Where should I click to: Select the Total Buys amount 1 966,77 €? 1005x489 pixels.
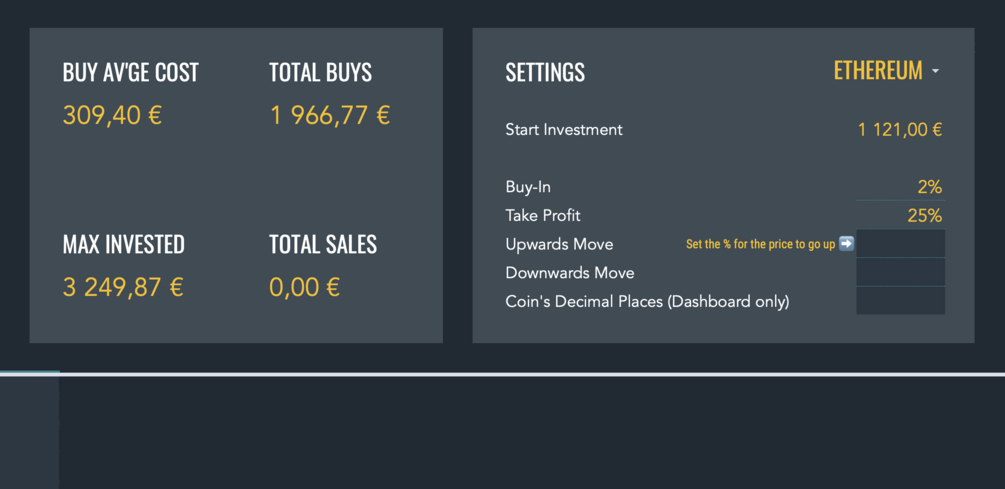[329, 115]
